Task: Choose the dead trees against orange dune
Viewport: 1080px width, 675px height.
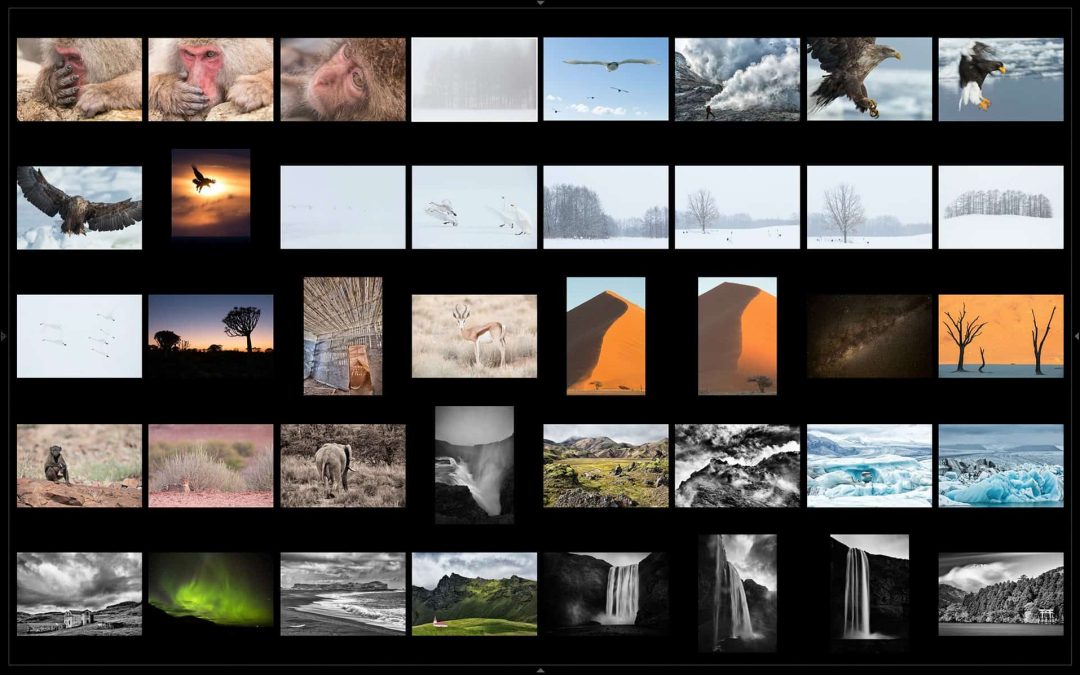Action: [x=1000, y=336]
